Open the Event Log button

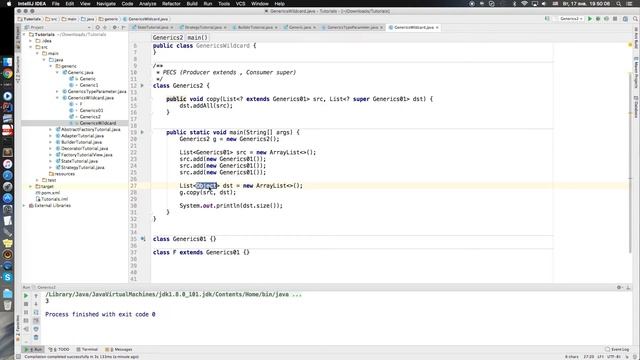coord(617,349)
